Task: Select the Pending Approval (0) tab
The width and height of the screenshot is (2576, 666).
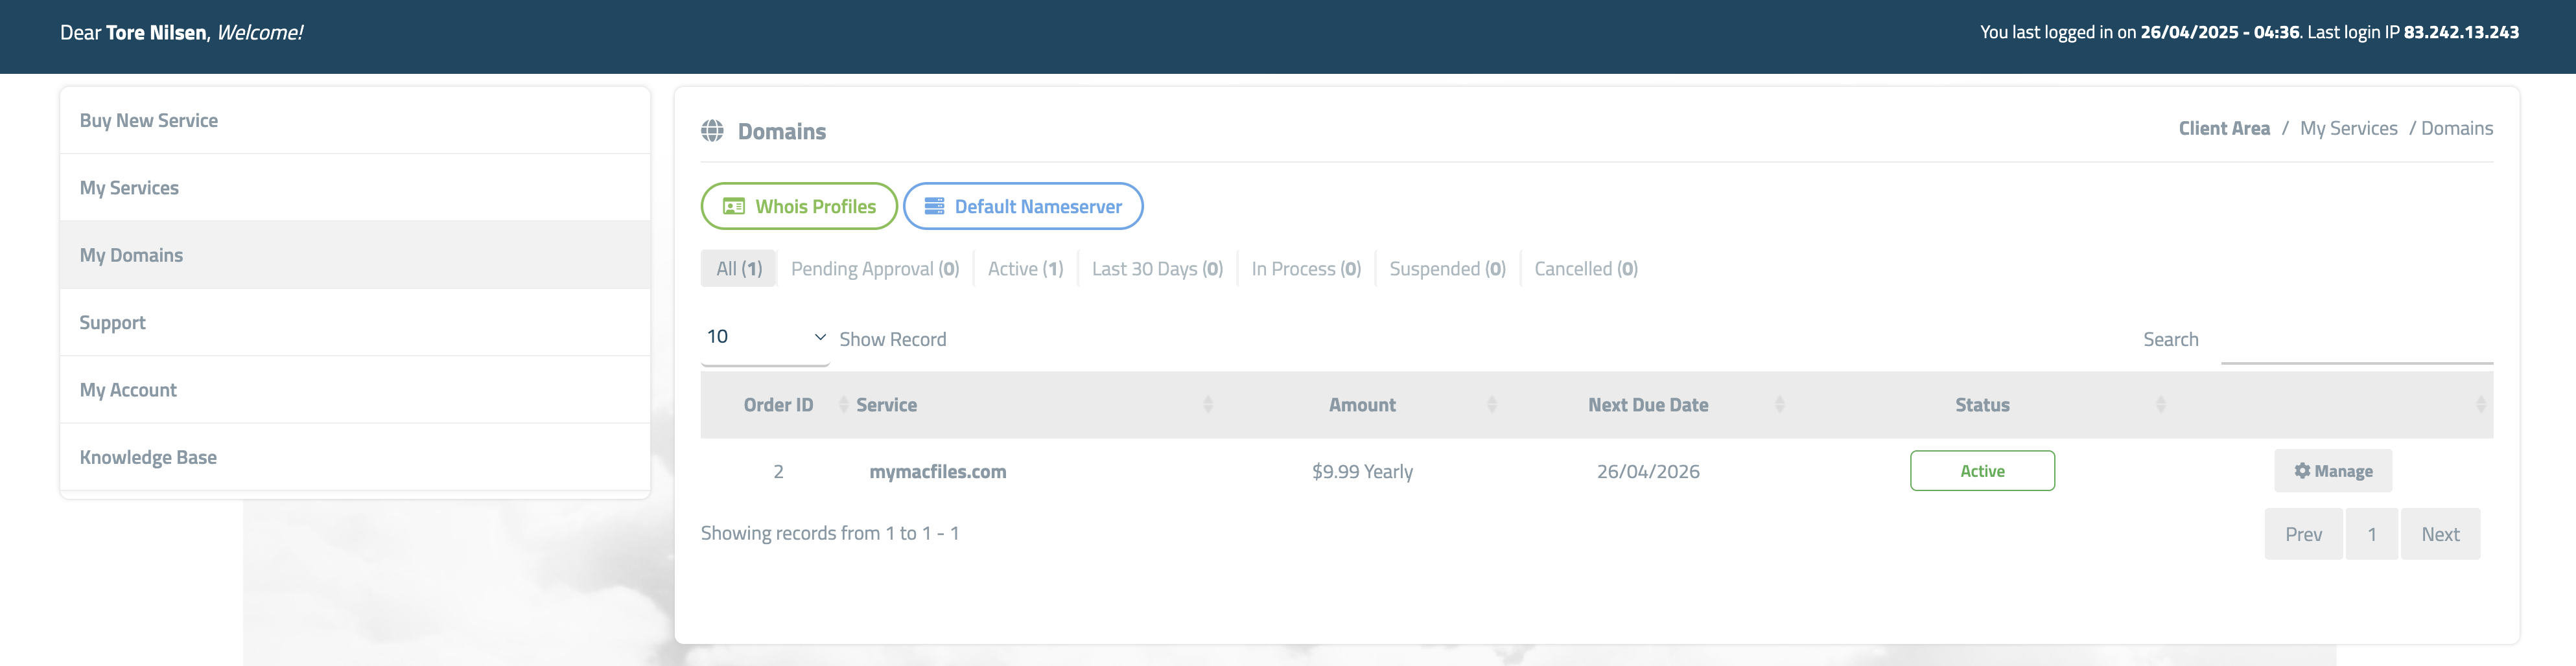Action: click(x=875, y=269)
